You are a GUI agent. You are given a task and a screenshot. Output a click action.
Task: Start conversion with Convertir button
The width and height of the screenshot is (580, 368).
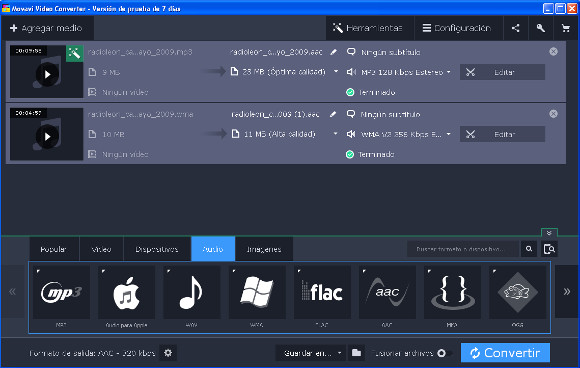pyautogui.click(x=505, y=353)
